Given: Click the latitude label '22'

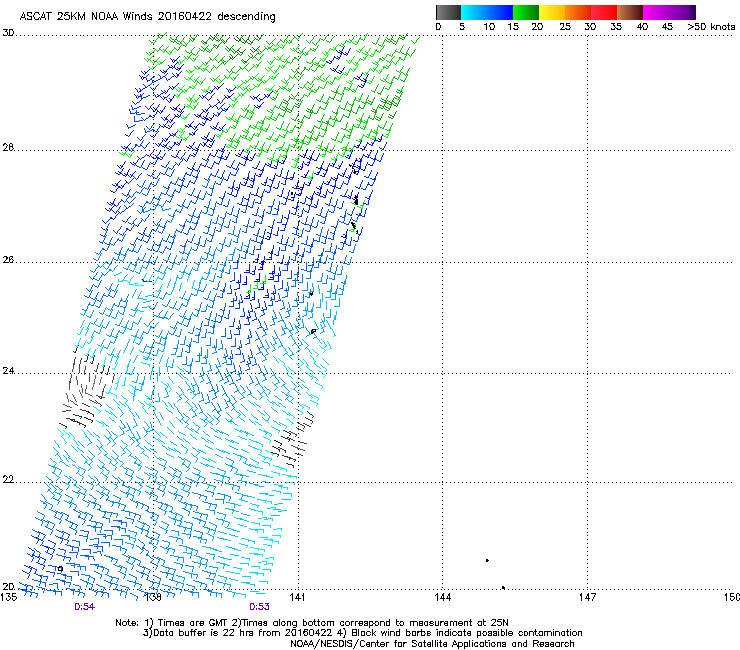Looking at the screenshot, I should (8, 480).
